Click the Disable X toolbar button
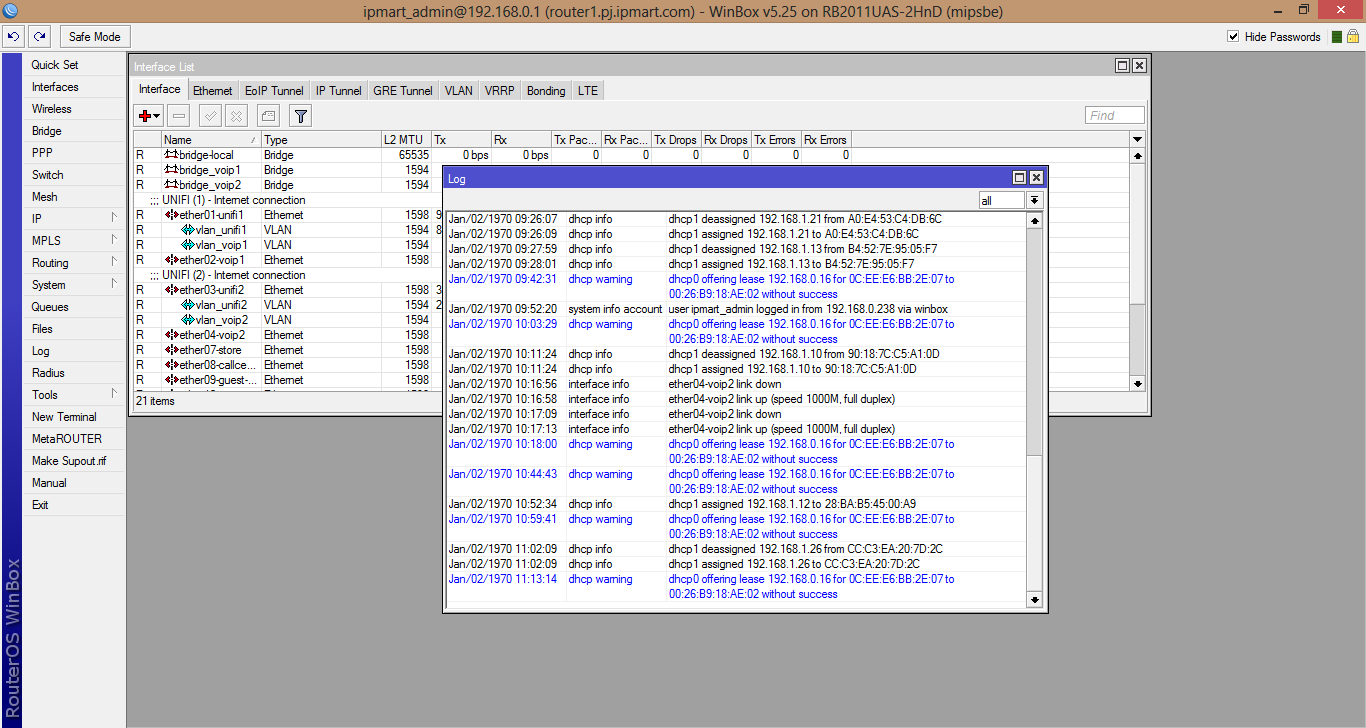This screenshot has width=1366, height=728. click(x=236, y=116)
